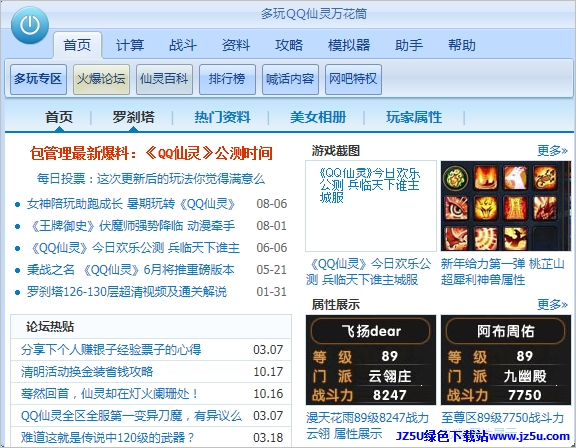Image resolution: width=576 pixels, height=448 pixels.
Task: Click the window title 多玩QQ仙灵万花筒
Action: coord(314,14)
